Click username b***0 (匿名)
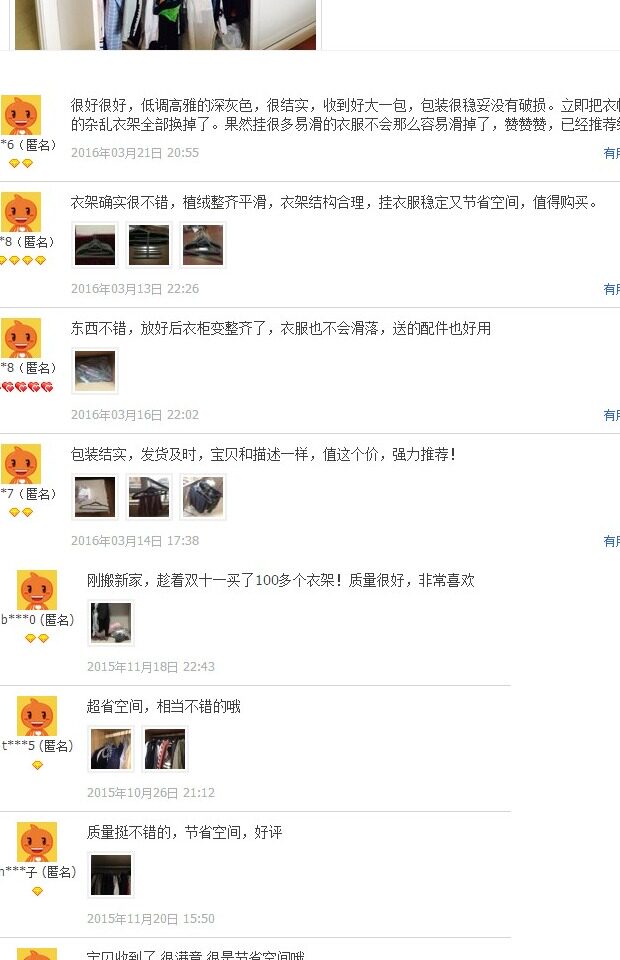The width and height of the screenshot is (620, 960). (x=37, y=620)
